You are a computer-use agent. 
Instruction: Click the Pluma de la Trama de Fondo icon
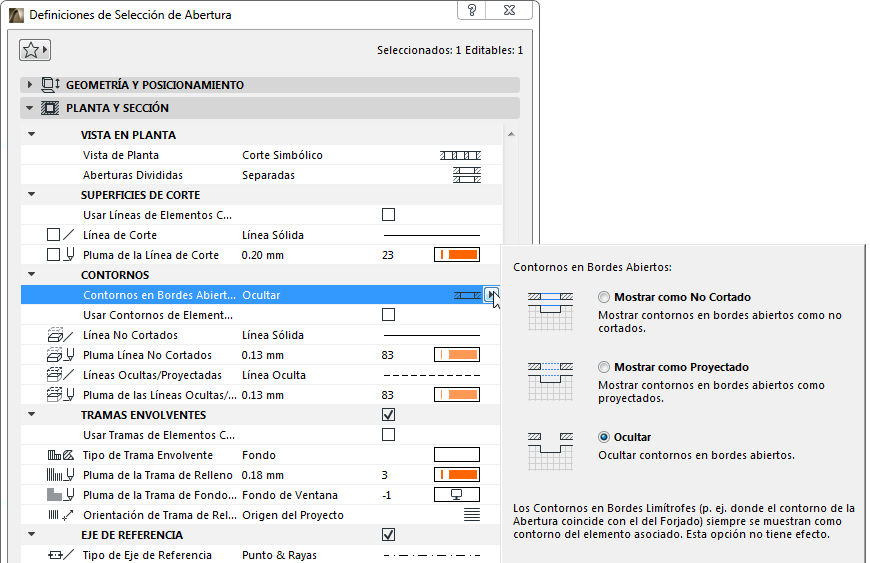click(60, 495)
